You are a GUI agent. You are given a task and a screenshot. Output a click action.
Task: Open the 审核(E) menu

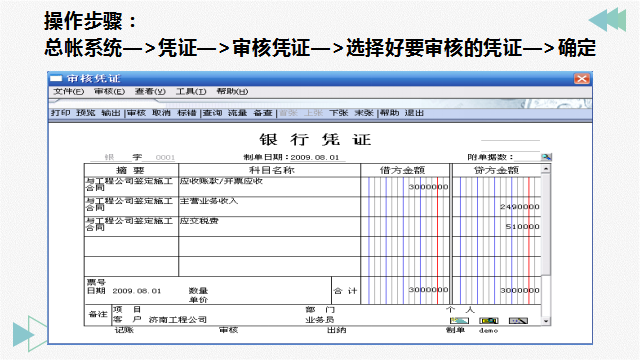[x=109, y=91]
